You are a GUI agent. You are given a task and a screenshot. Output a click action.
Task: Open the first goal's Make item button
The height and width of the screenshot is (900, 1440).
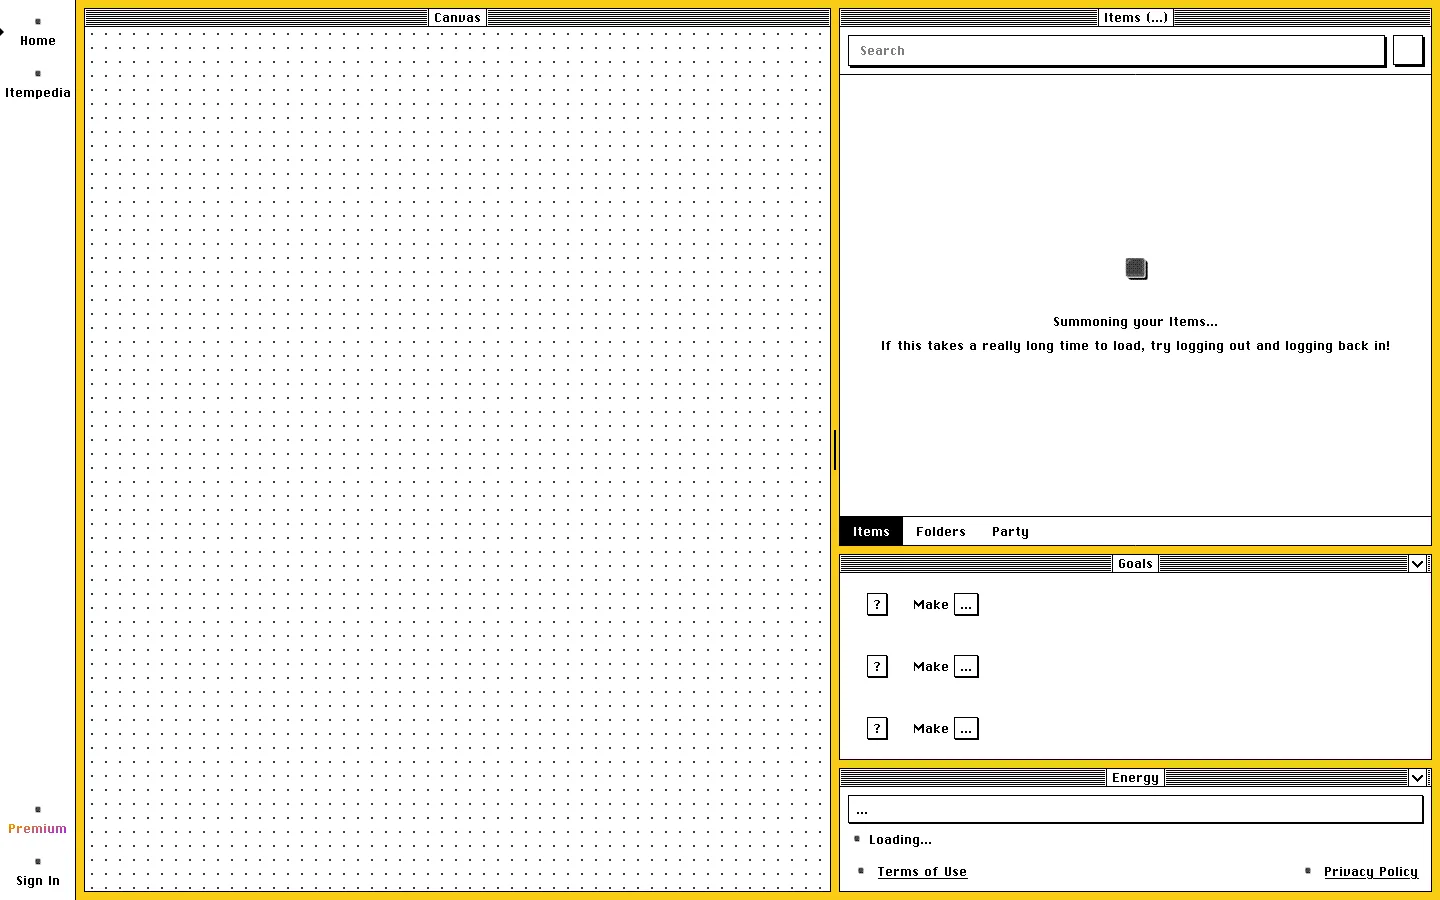coord(966,605)
